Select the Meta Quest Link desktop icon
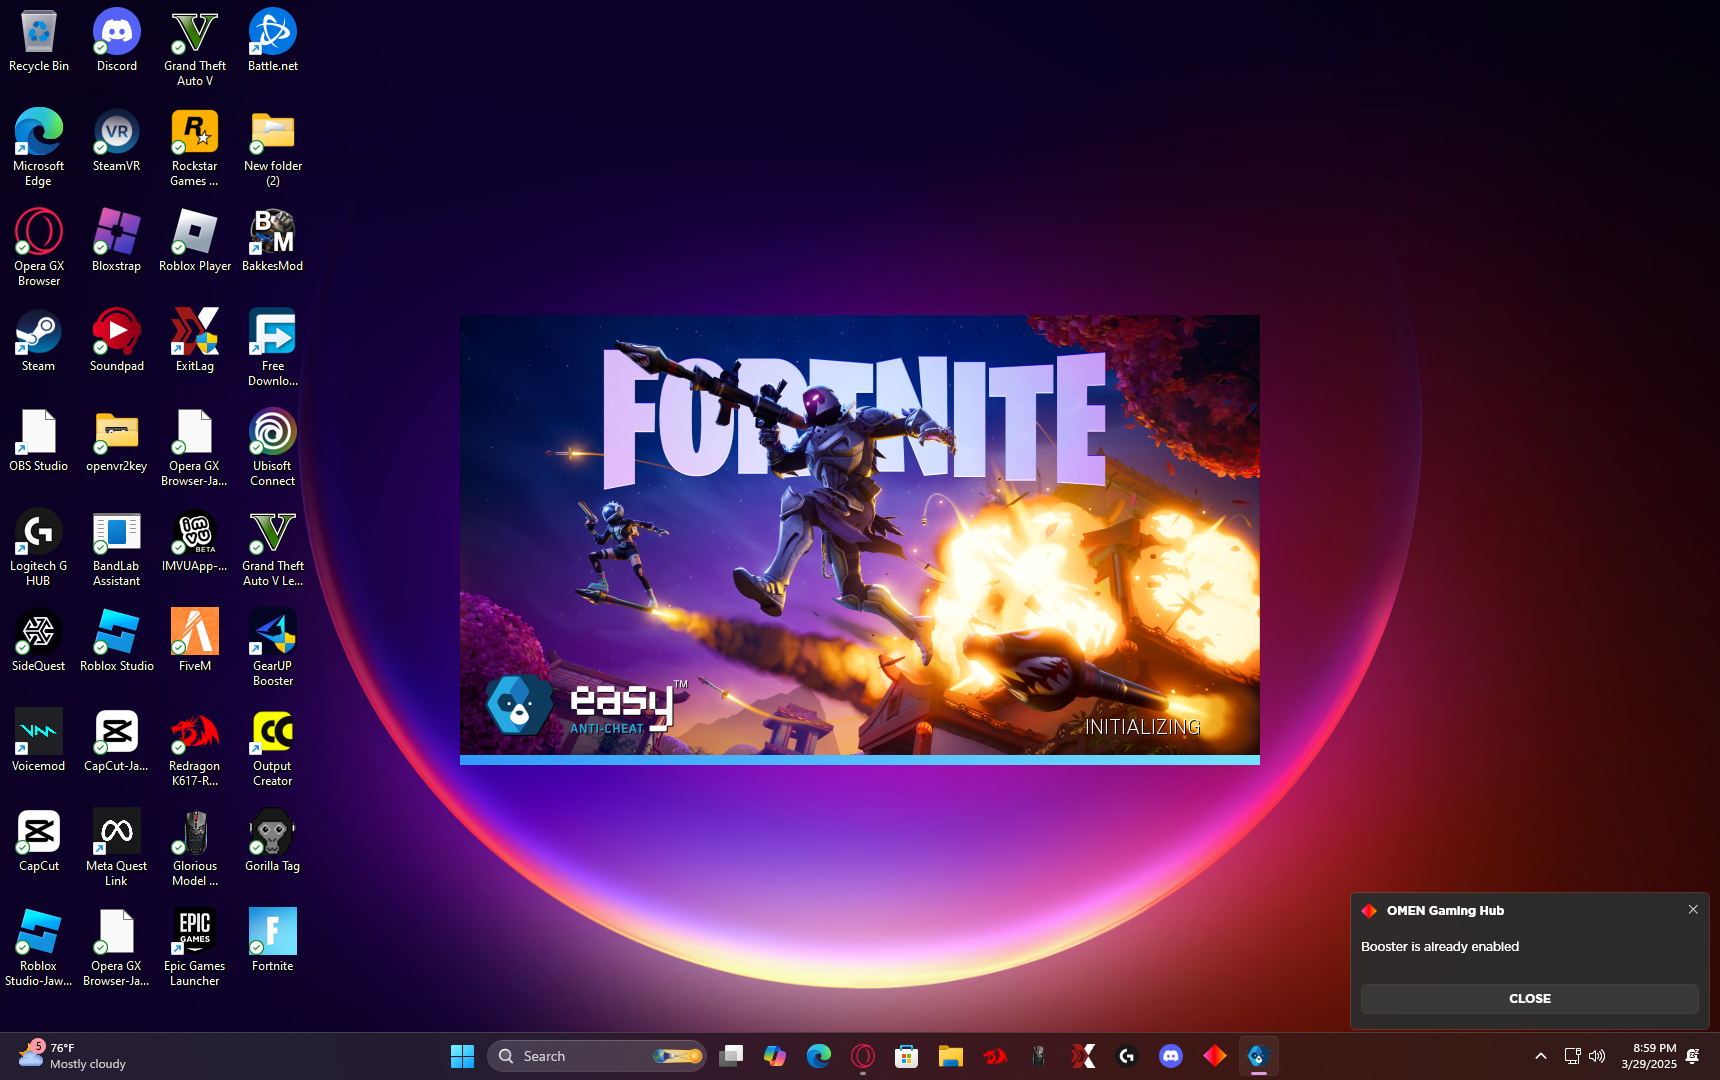The width and height of the screenshot is (1720, 1080). [x=117, y=848]
